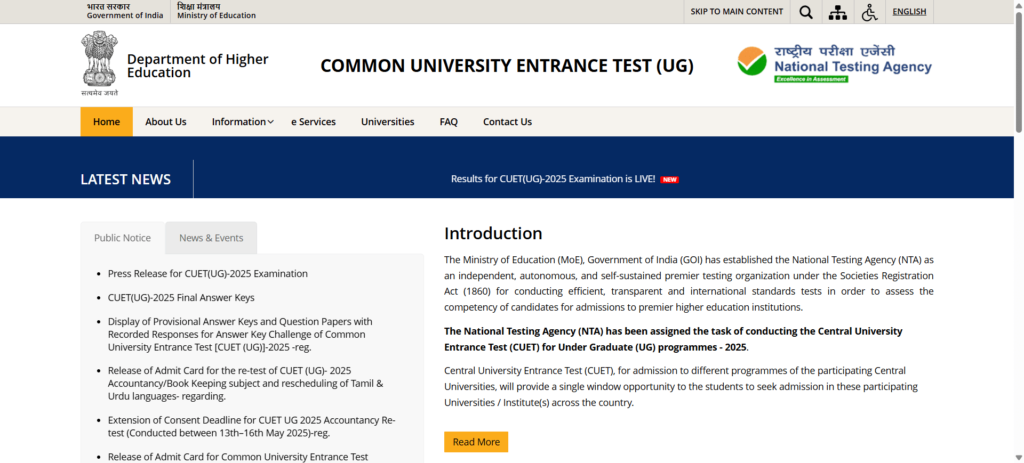Open the FAQ menu item
1024x463 pixels.
tap(449, 121)
